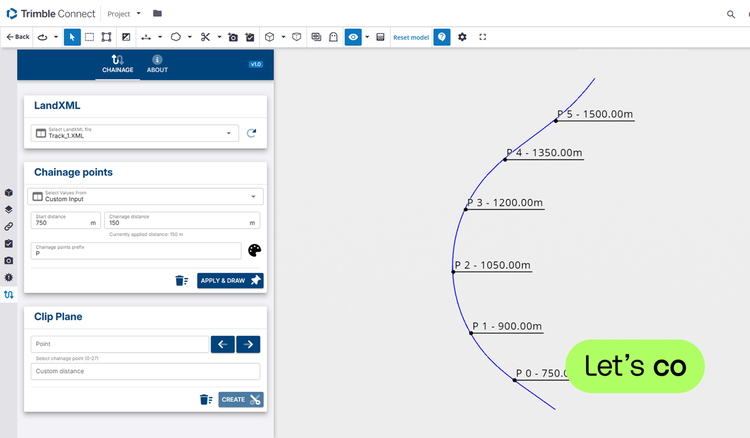Open the Layers icon in the left sidebar
This screenshot has width=750, height=438.
pyautogui.click(x=9, y=209)
